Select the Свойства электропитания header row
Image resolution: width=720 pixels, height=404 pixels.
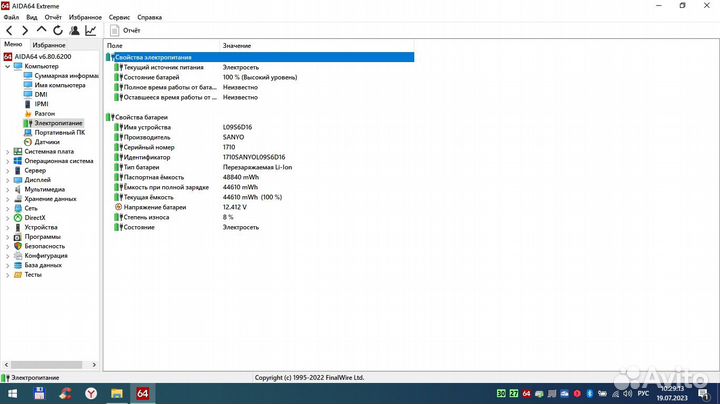click(260, 57)
